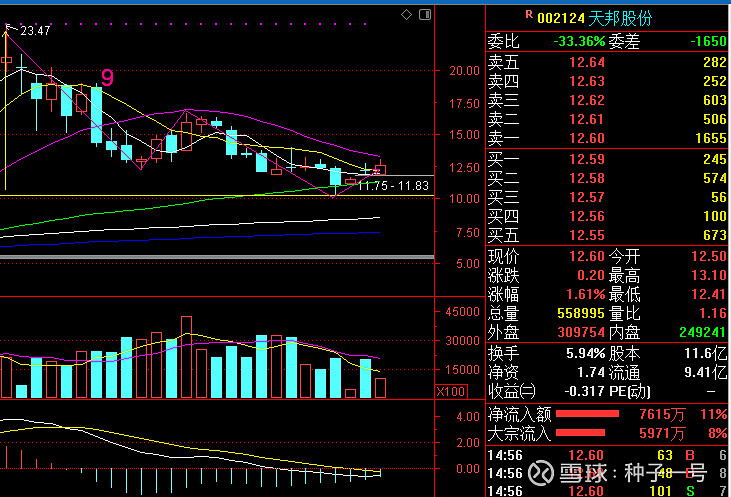Click the 涨跌 value 0.20
This screenshot has width=731, height=497.
tap(591, 276)
